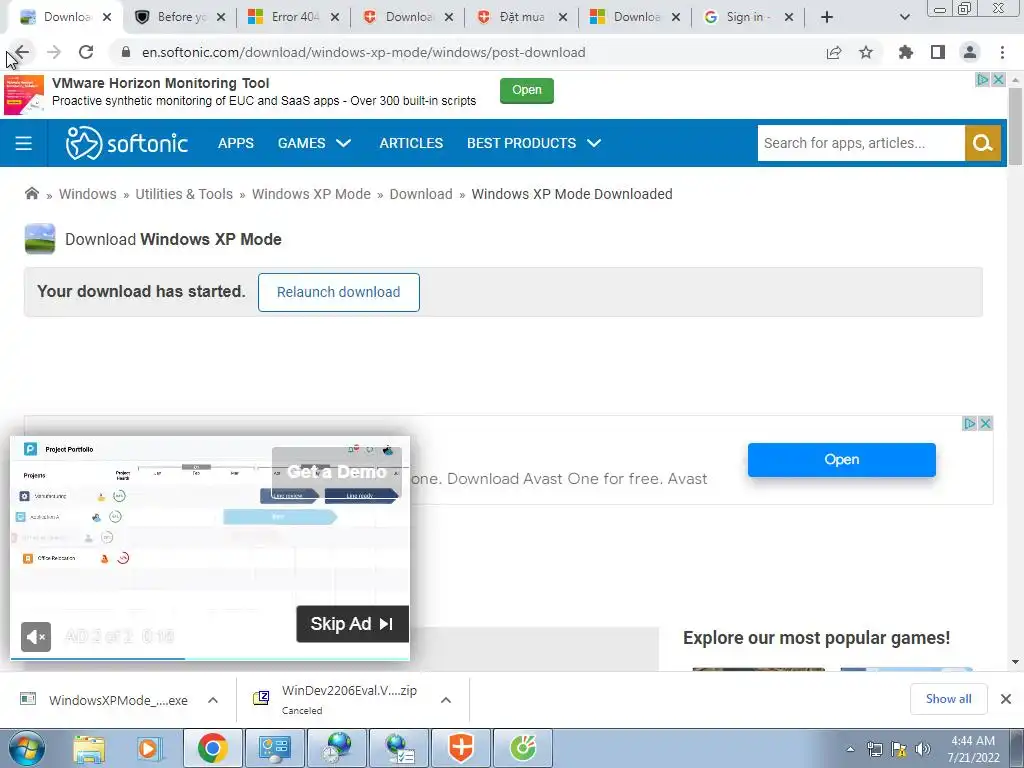Image resolution: width=1024 pixels, height=768 pixels.
Task: Click Get a Demo in video ad
Action: (337, 472)
